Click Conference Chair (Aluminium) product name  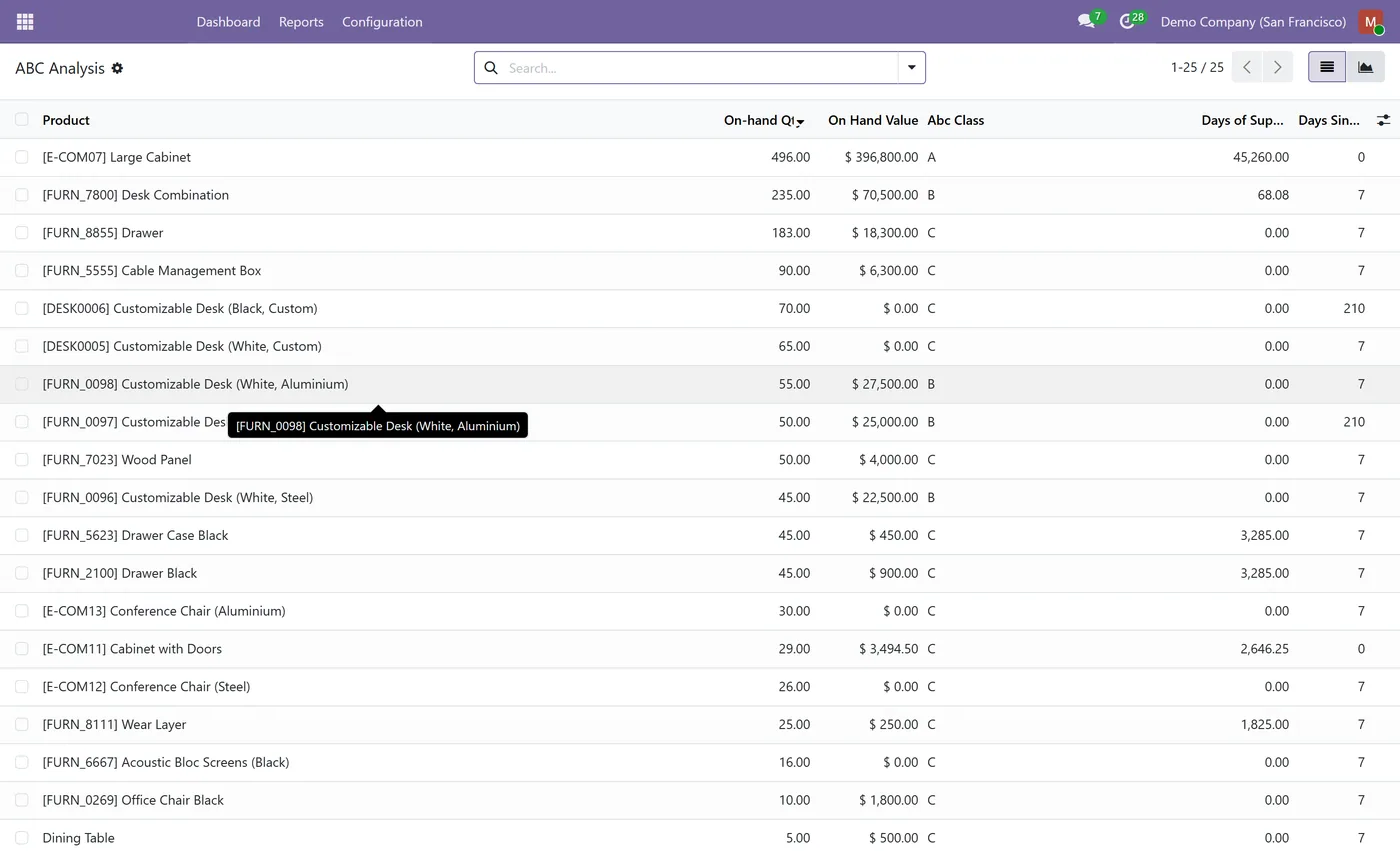click(x=164, y=611)
